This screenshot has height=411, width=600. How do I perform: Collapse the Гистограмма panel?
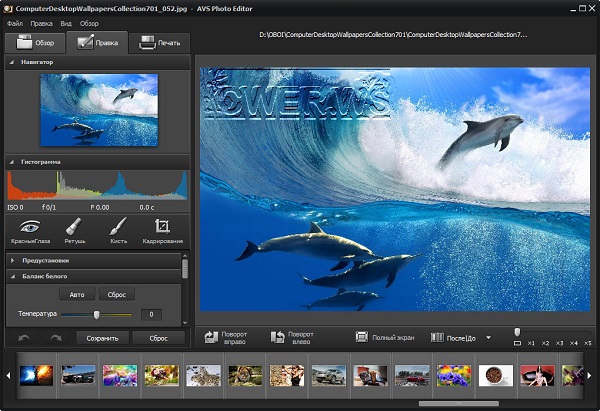(x=11, y=161)
